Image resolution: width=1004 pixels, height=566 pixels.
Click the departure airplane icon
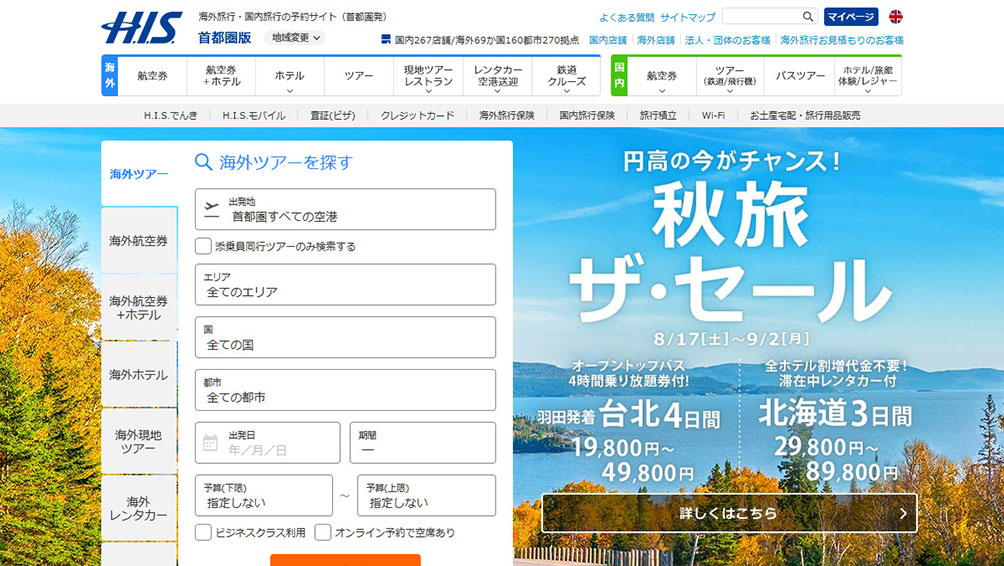click(x=212, y=209)
